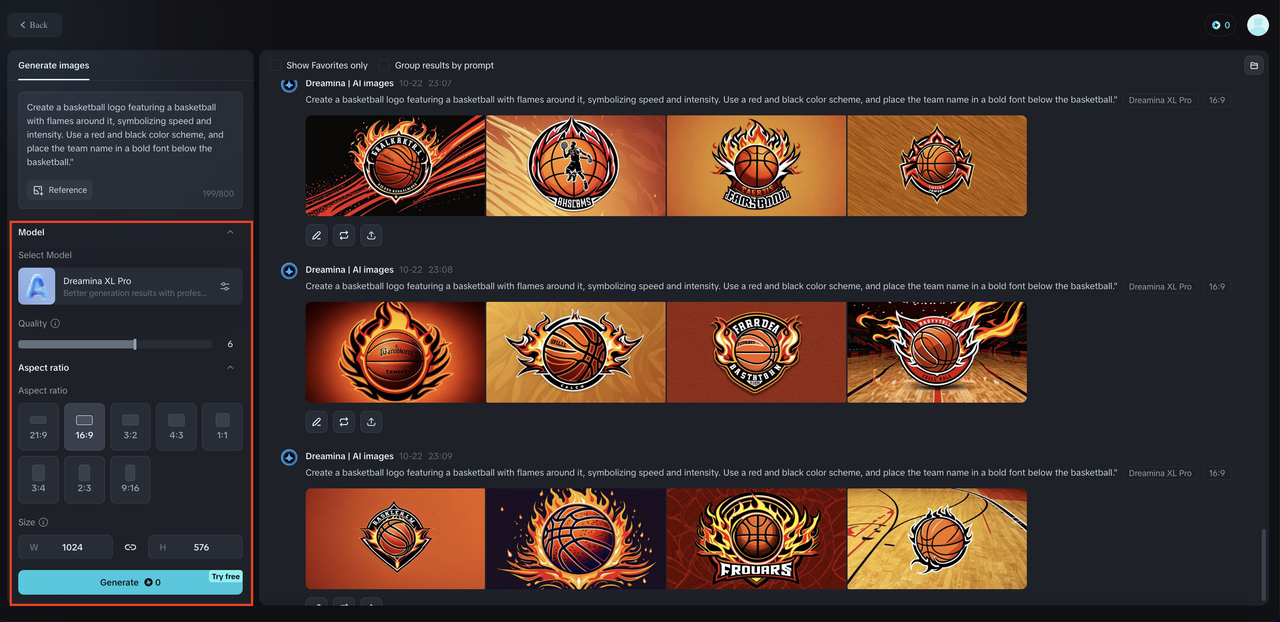Select the 2:3 aspect ratio
Viewport: 1280px width, 622px height.
pos(84,480)
